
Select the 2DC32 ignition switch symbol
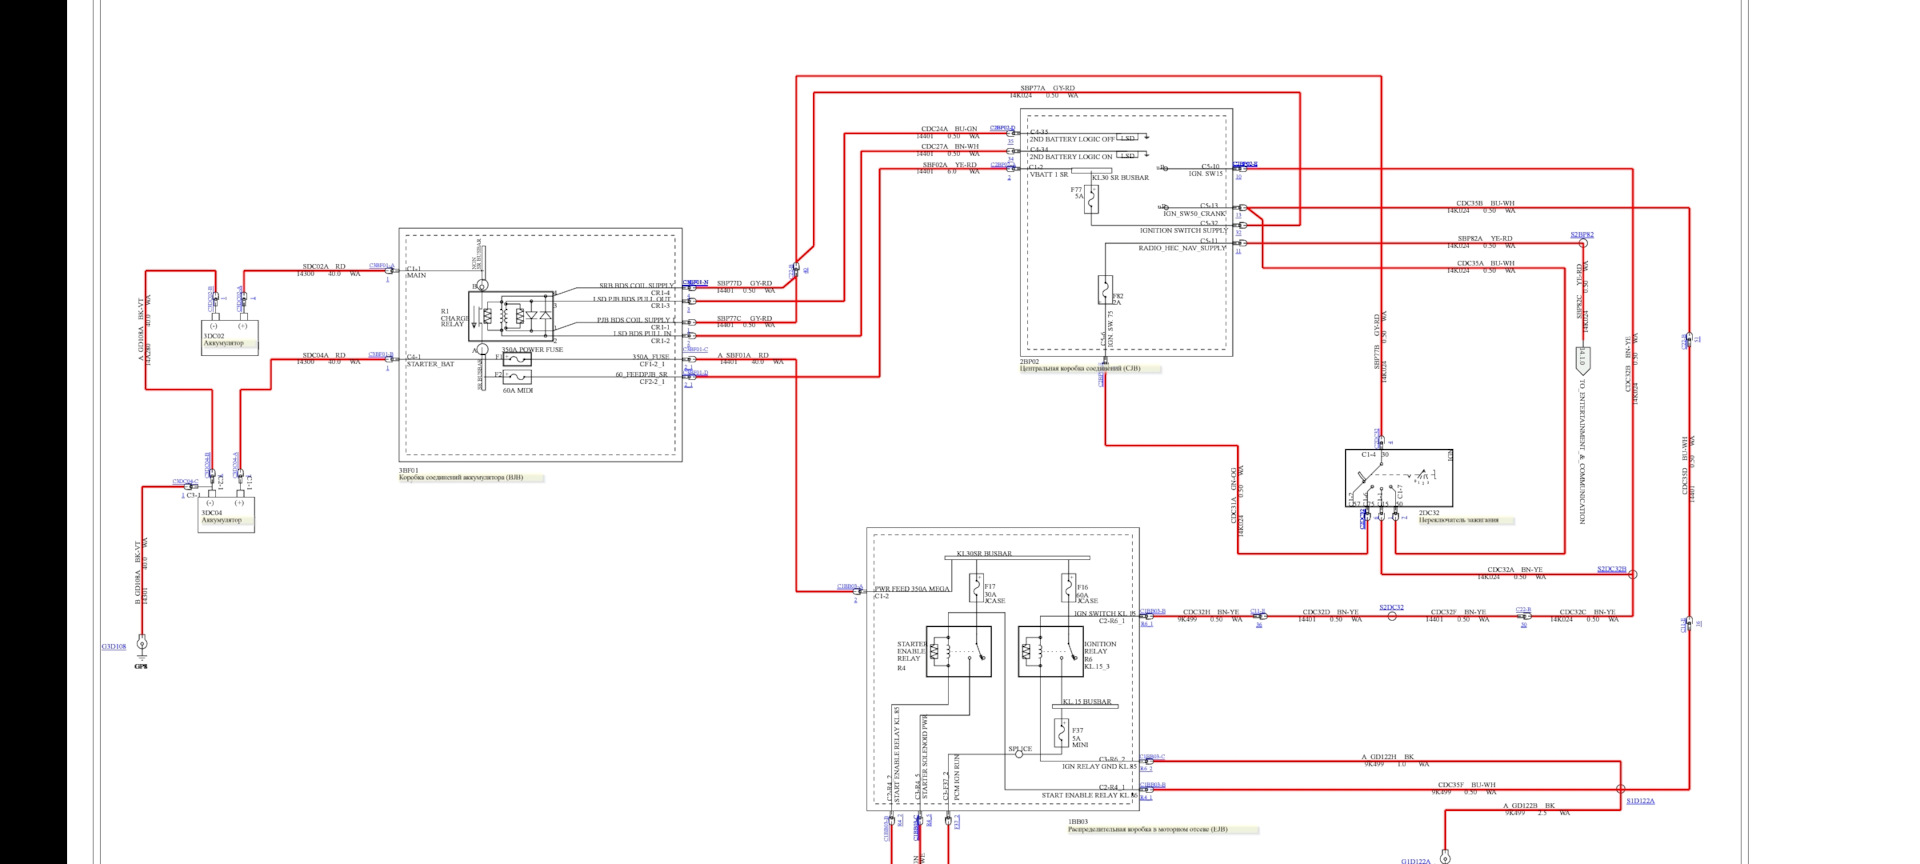[x=1398, y=478]
